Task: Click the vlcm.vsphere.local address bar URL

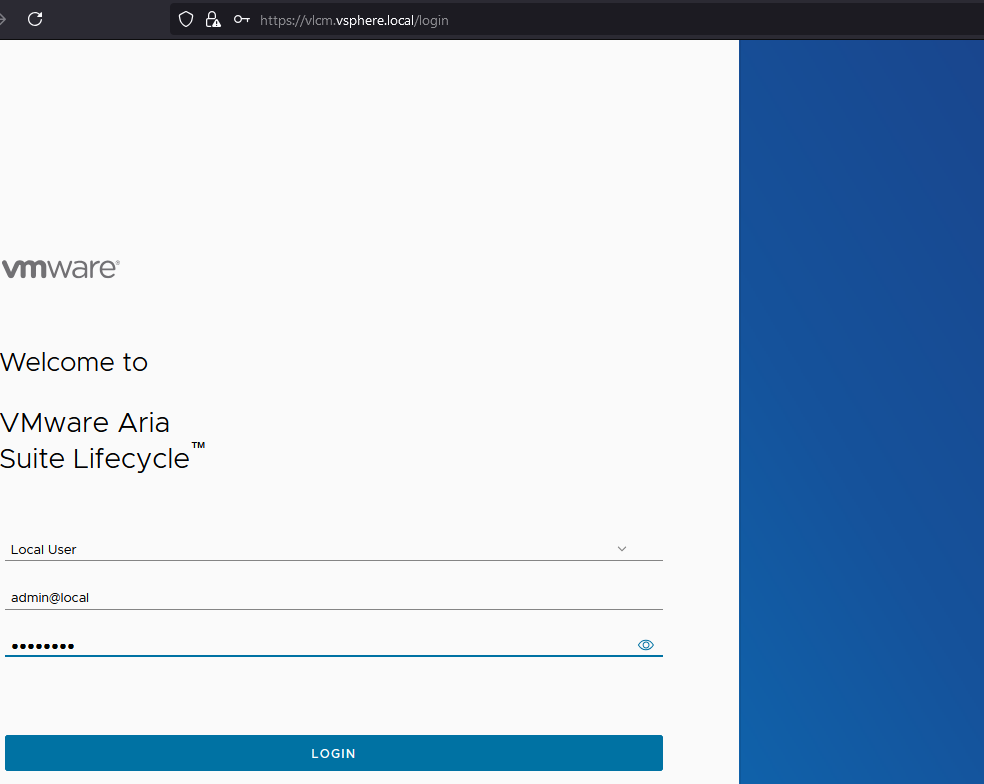Action: (354, 20)
